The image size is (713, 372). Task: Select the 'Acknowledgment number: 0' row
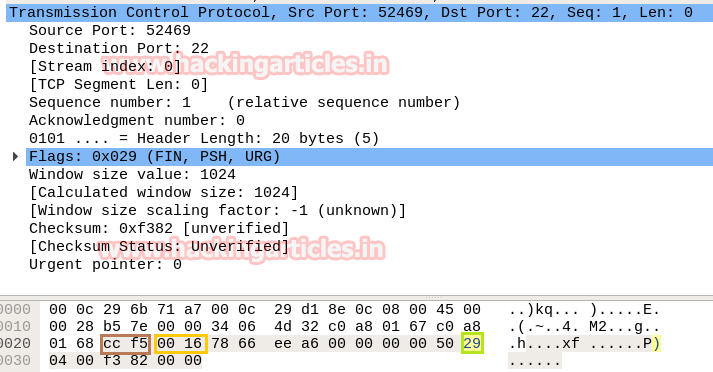pyautogui.click(x=137, y=121)
